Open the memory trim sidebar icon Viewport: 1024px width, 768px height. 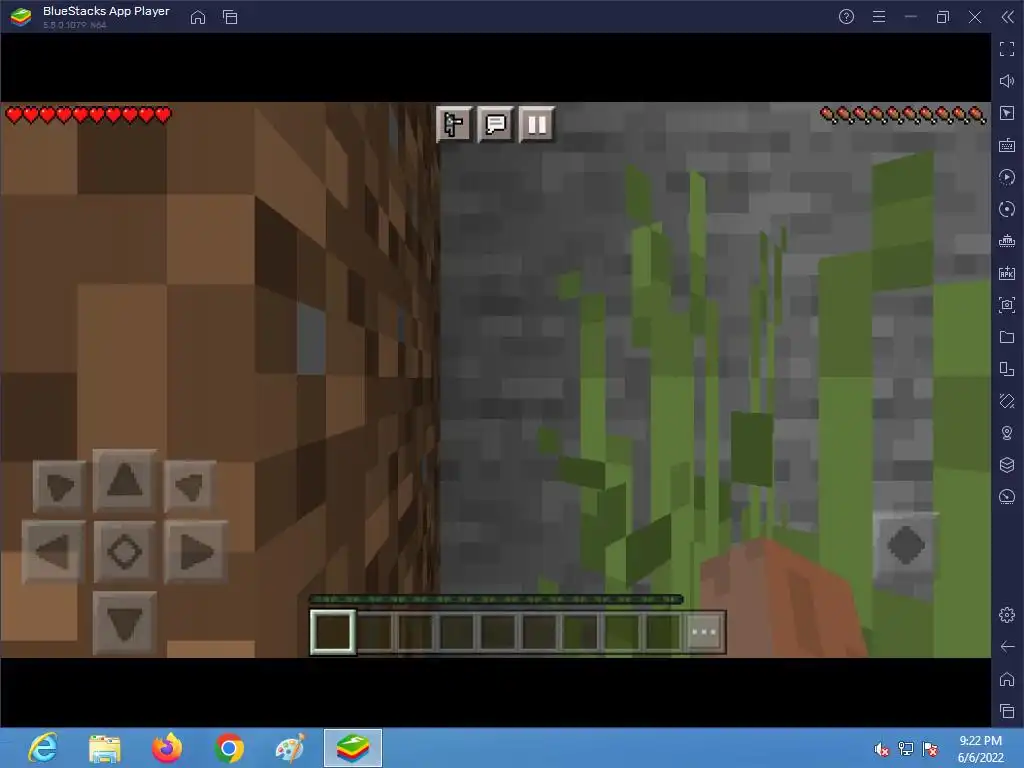tap(1007, 241)
